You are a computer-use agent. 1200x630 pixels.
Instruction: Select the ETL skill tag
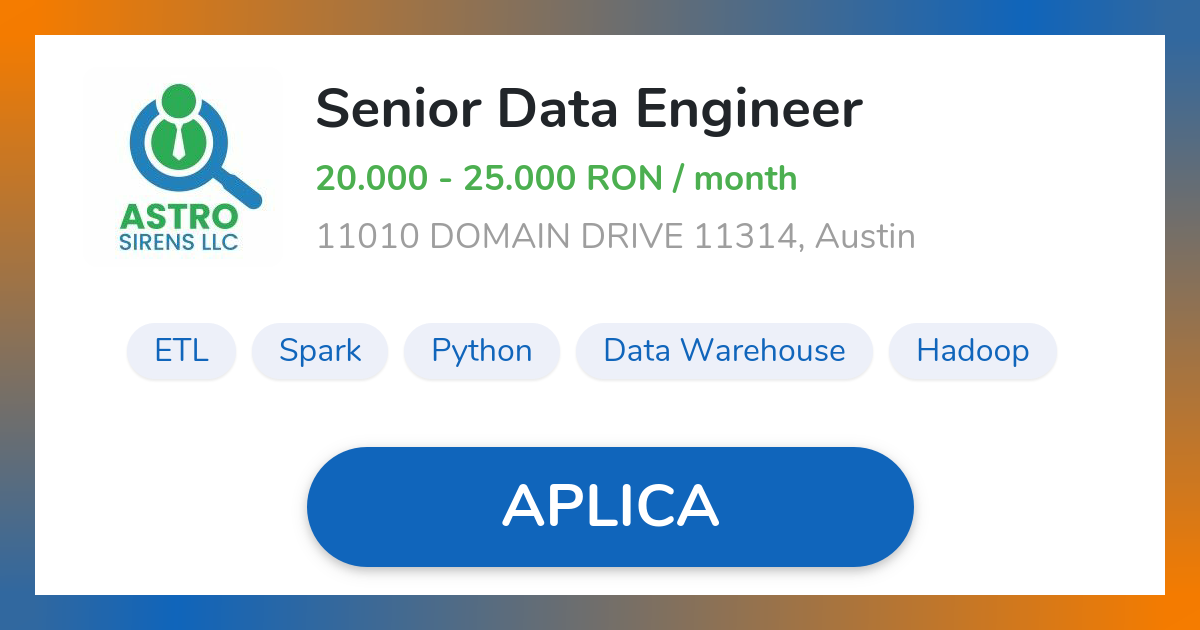(x=181, y=351)
